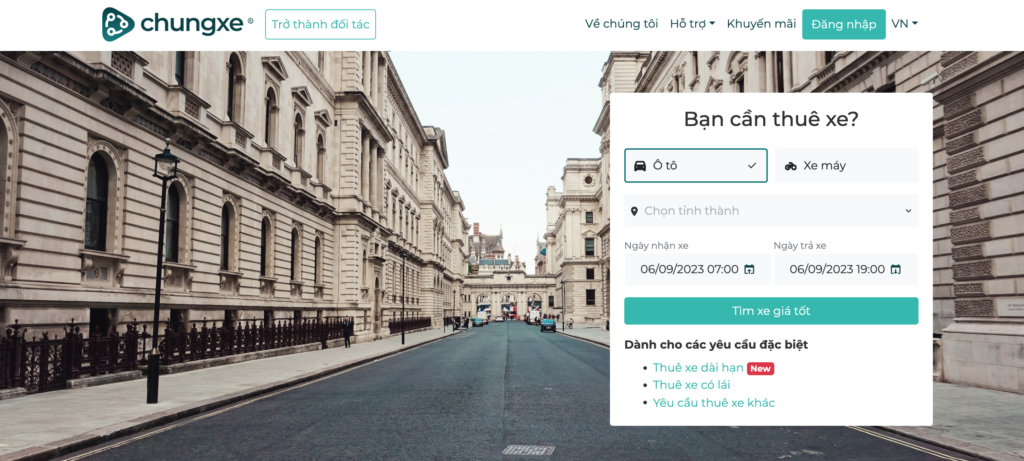Click the chungxe logo icon
Viewport: 1024px width, 461px height.
coord(118,24)
